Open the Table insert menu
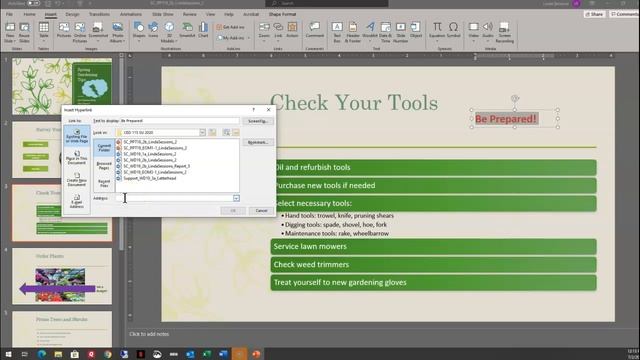This screenshot has width=640, height=360. pyautogui.click(x=44, y=31)
